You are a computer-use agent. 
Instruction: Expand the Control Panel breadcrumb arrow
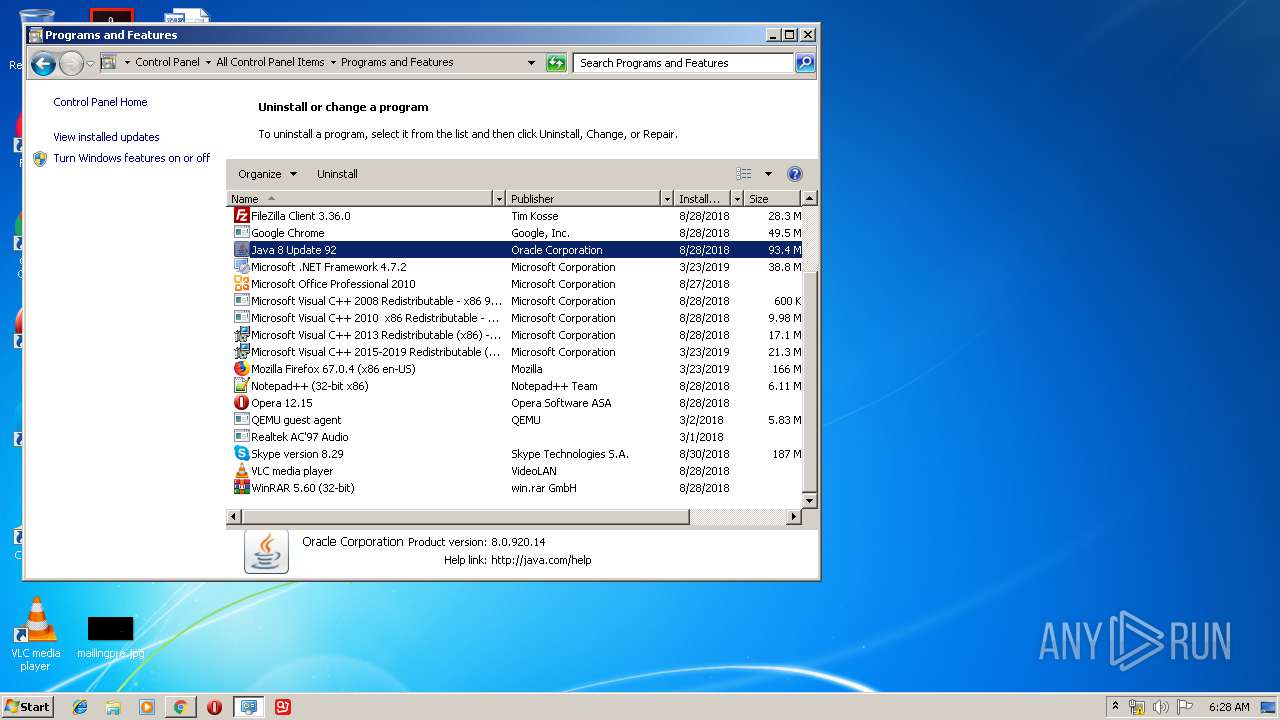click(208, 62)
